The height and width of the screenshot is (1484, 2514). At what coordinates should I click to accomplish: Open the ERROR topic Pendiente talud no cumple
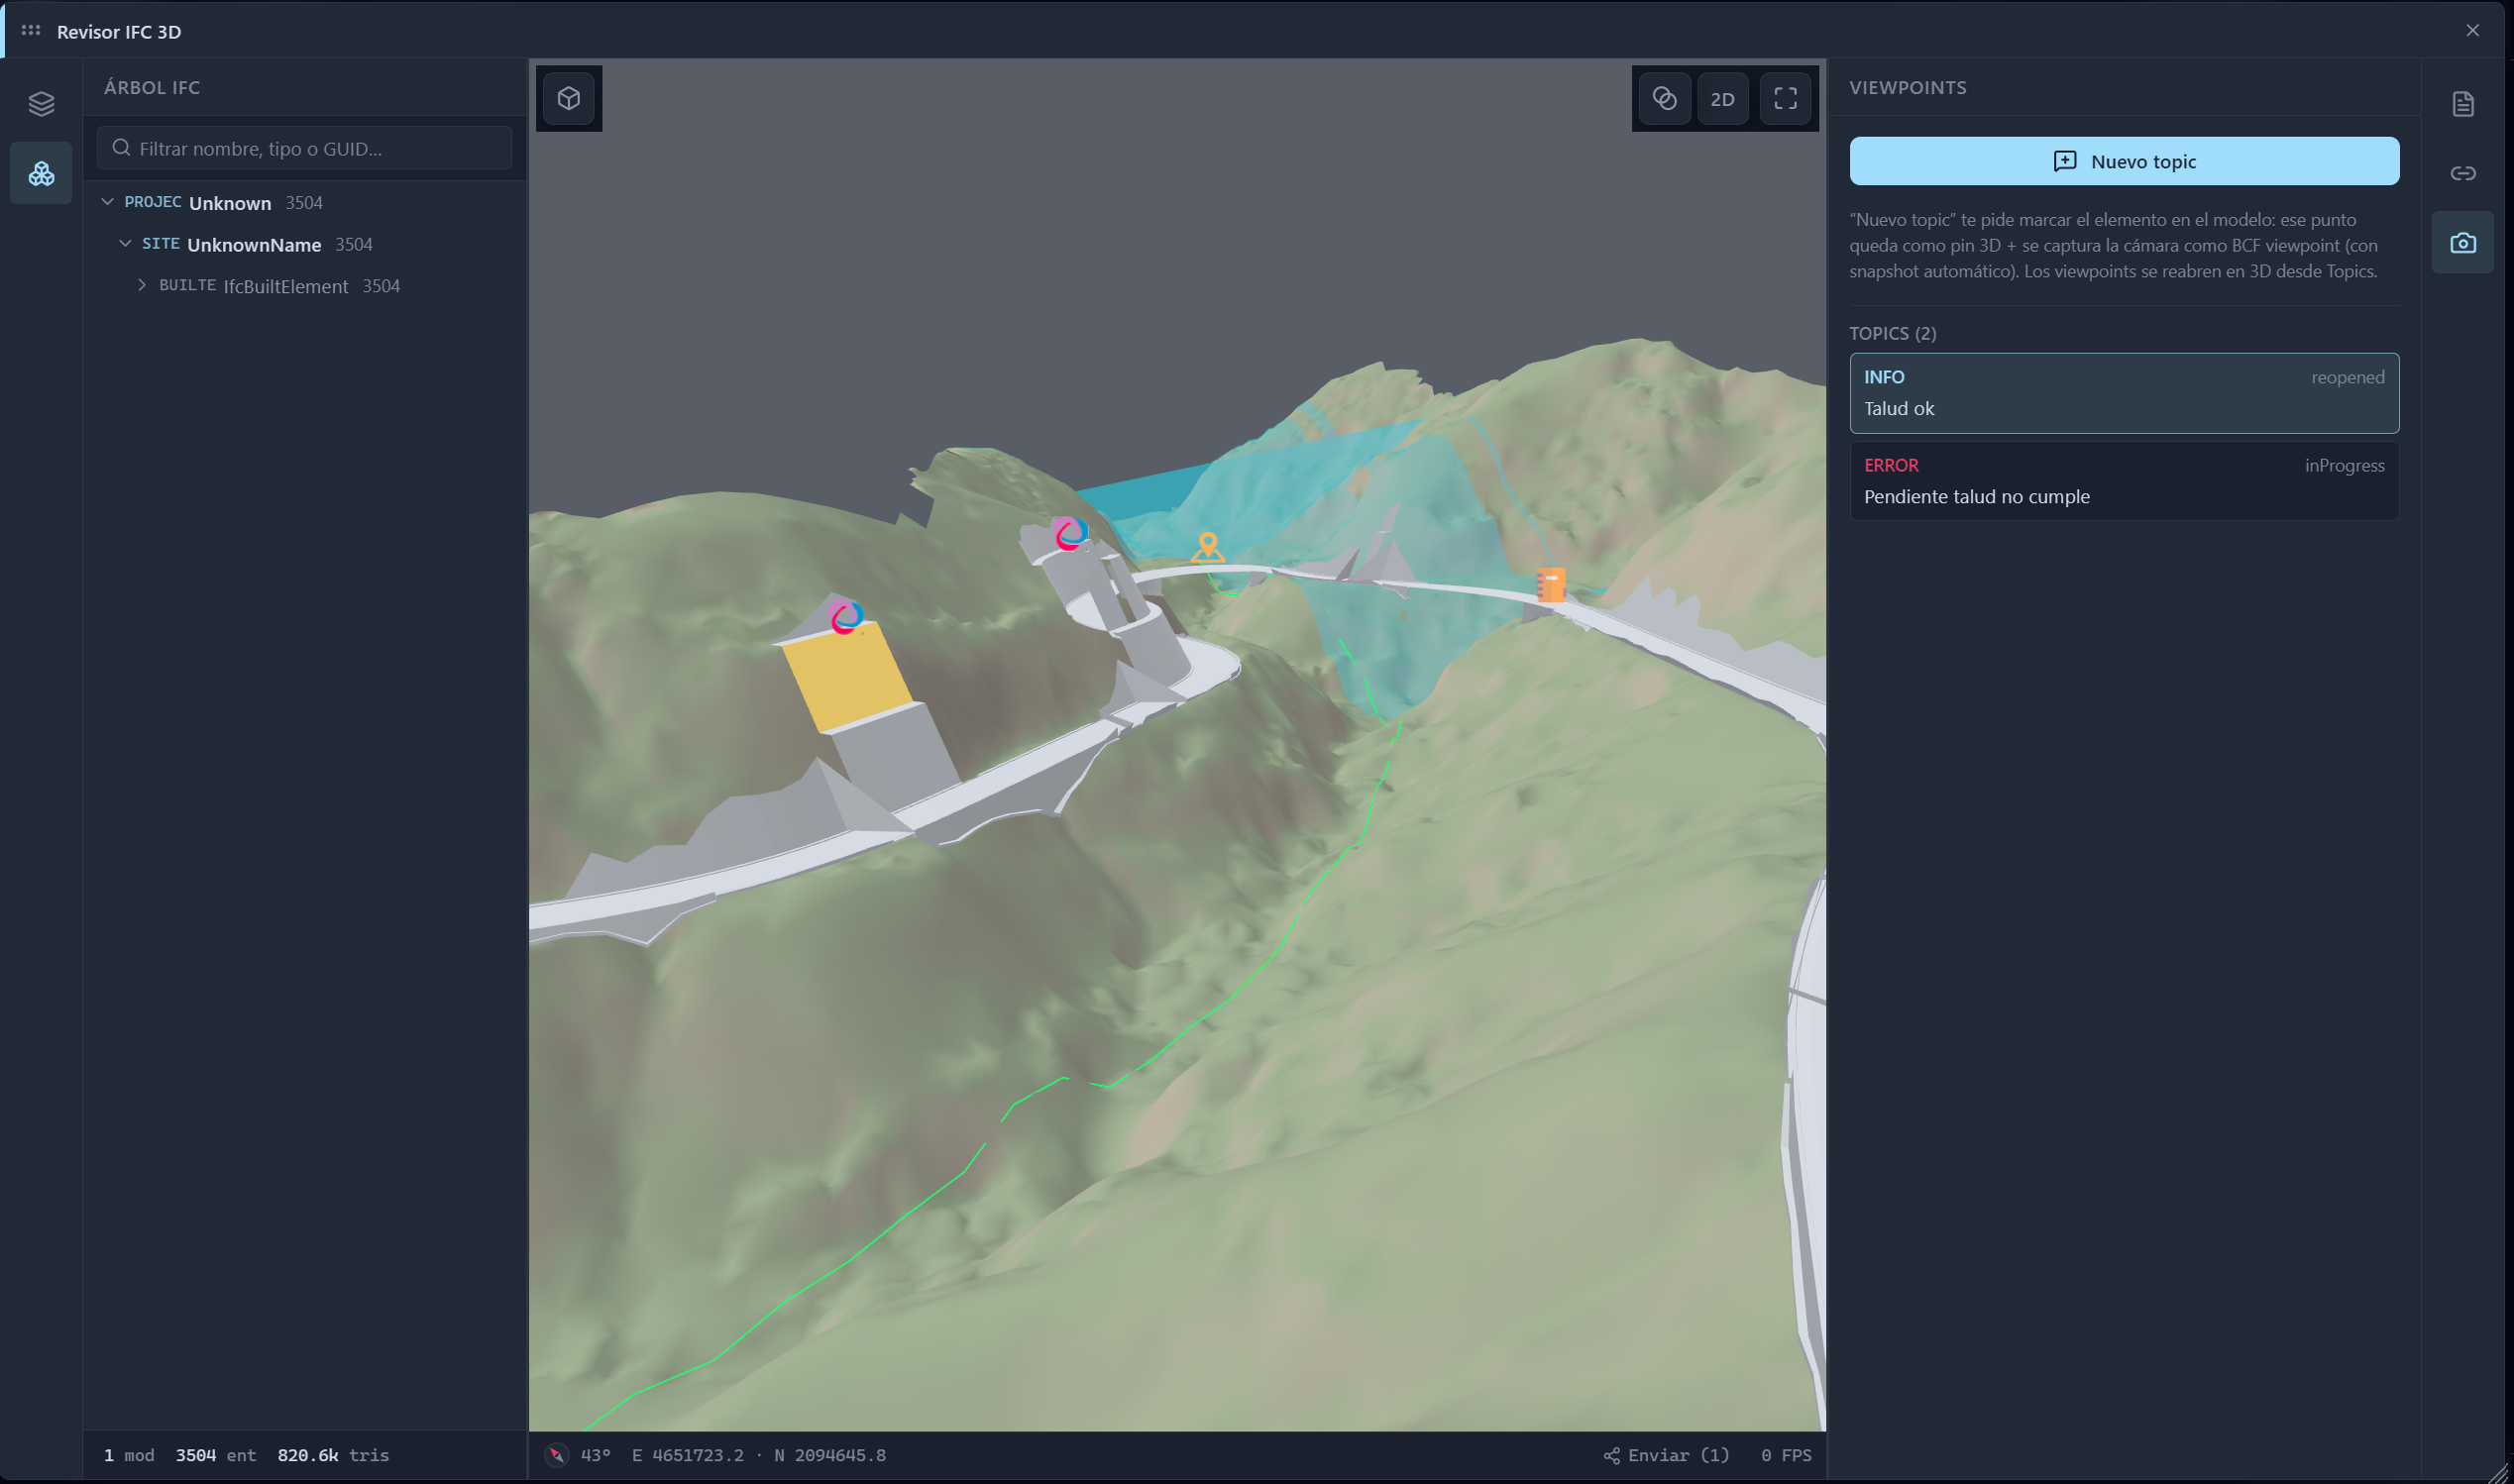pyautogui.click(x=2124, y=481)
